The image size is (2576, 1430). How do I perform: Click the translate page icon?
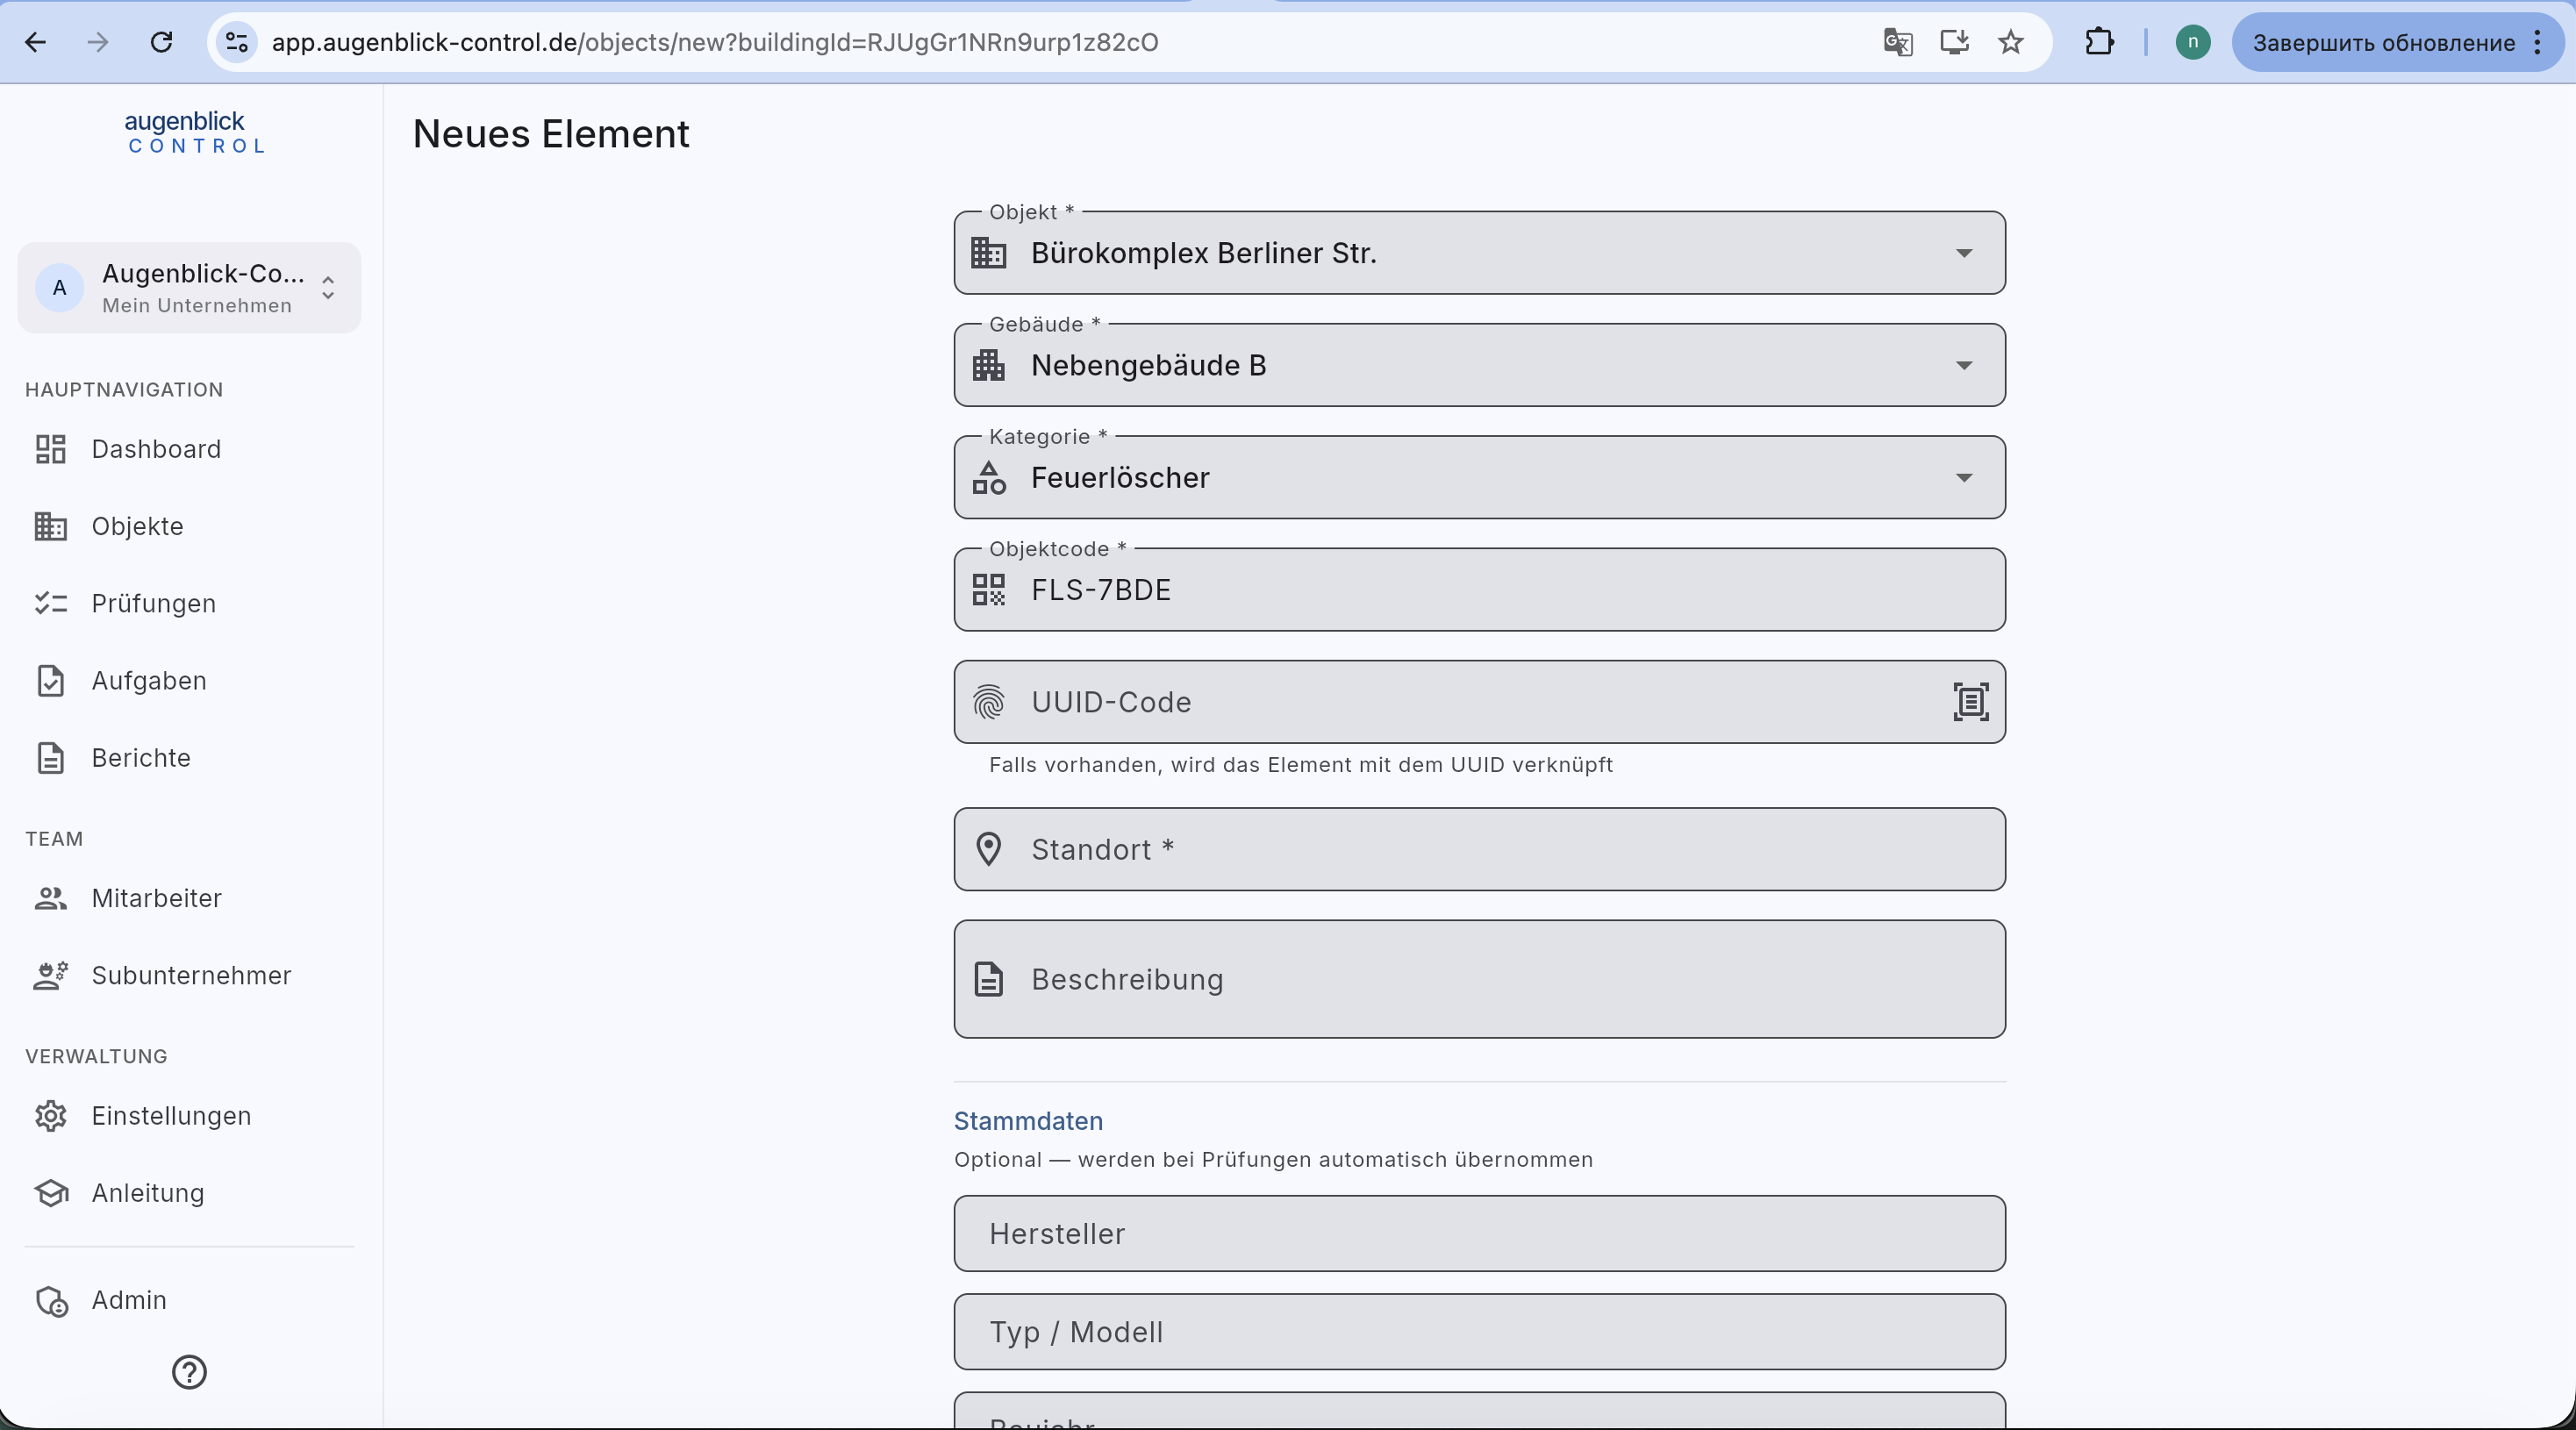1897,42
